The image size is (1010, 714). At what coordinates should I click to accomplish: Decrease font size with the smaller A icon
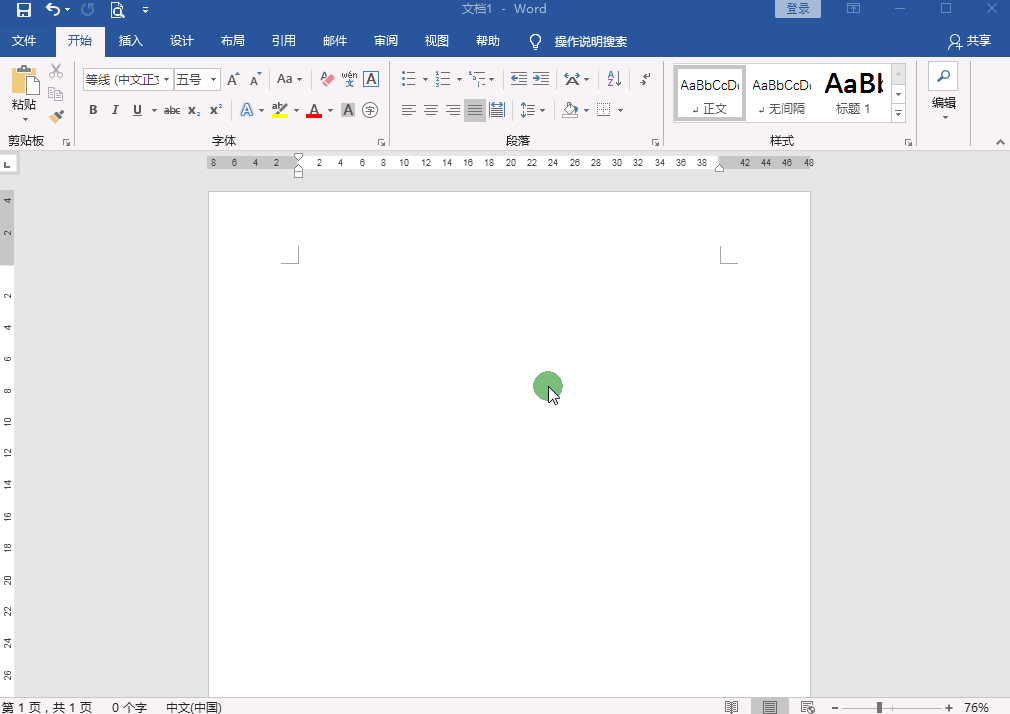[256, 79]
